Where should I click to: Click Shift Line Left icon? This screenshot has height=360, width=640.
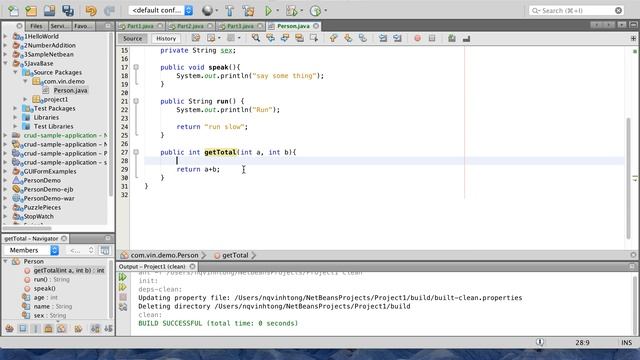click(x=383, y=38)
